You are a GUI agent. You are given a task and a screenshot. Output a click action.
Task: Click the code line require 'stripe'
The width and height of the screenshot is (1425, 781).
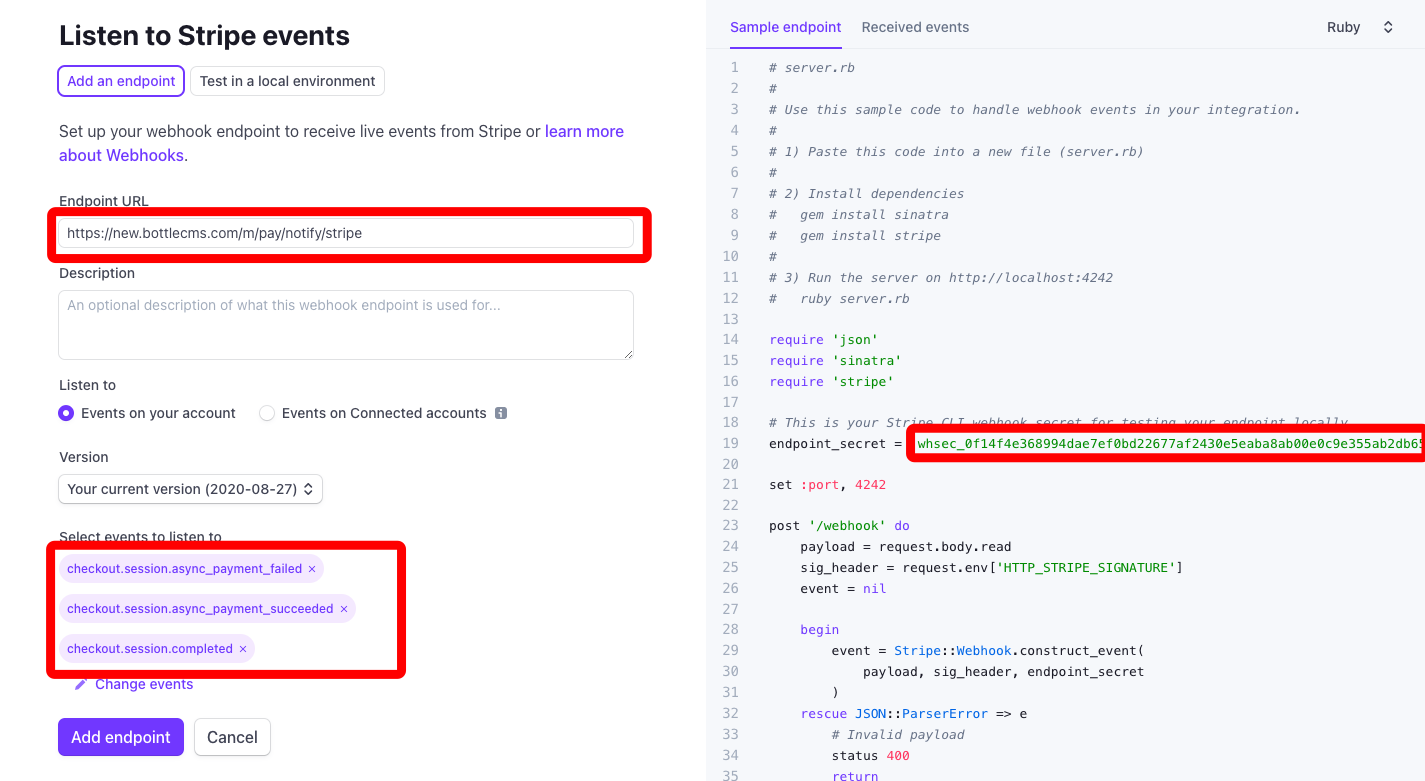click(x=831, y=381)
